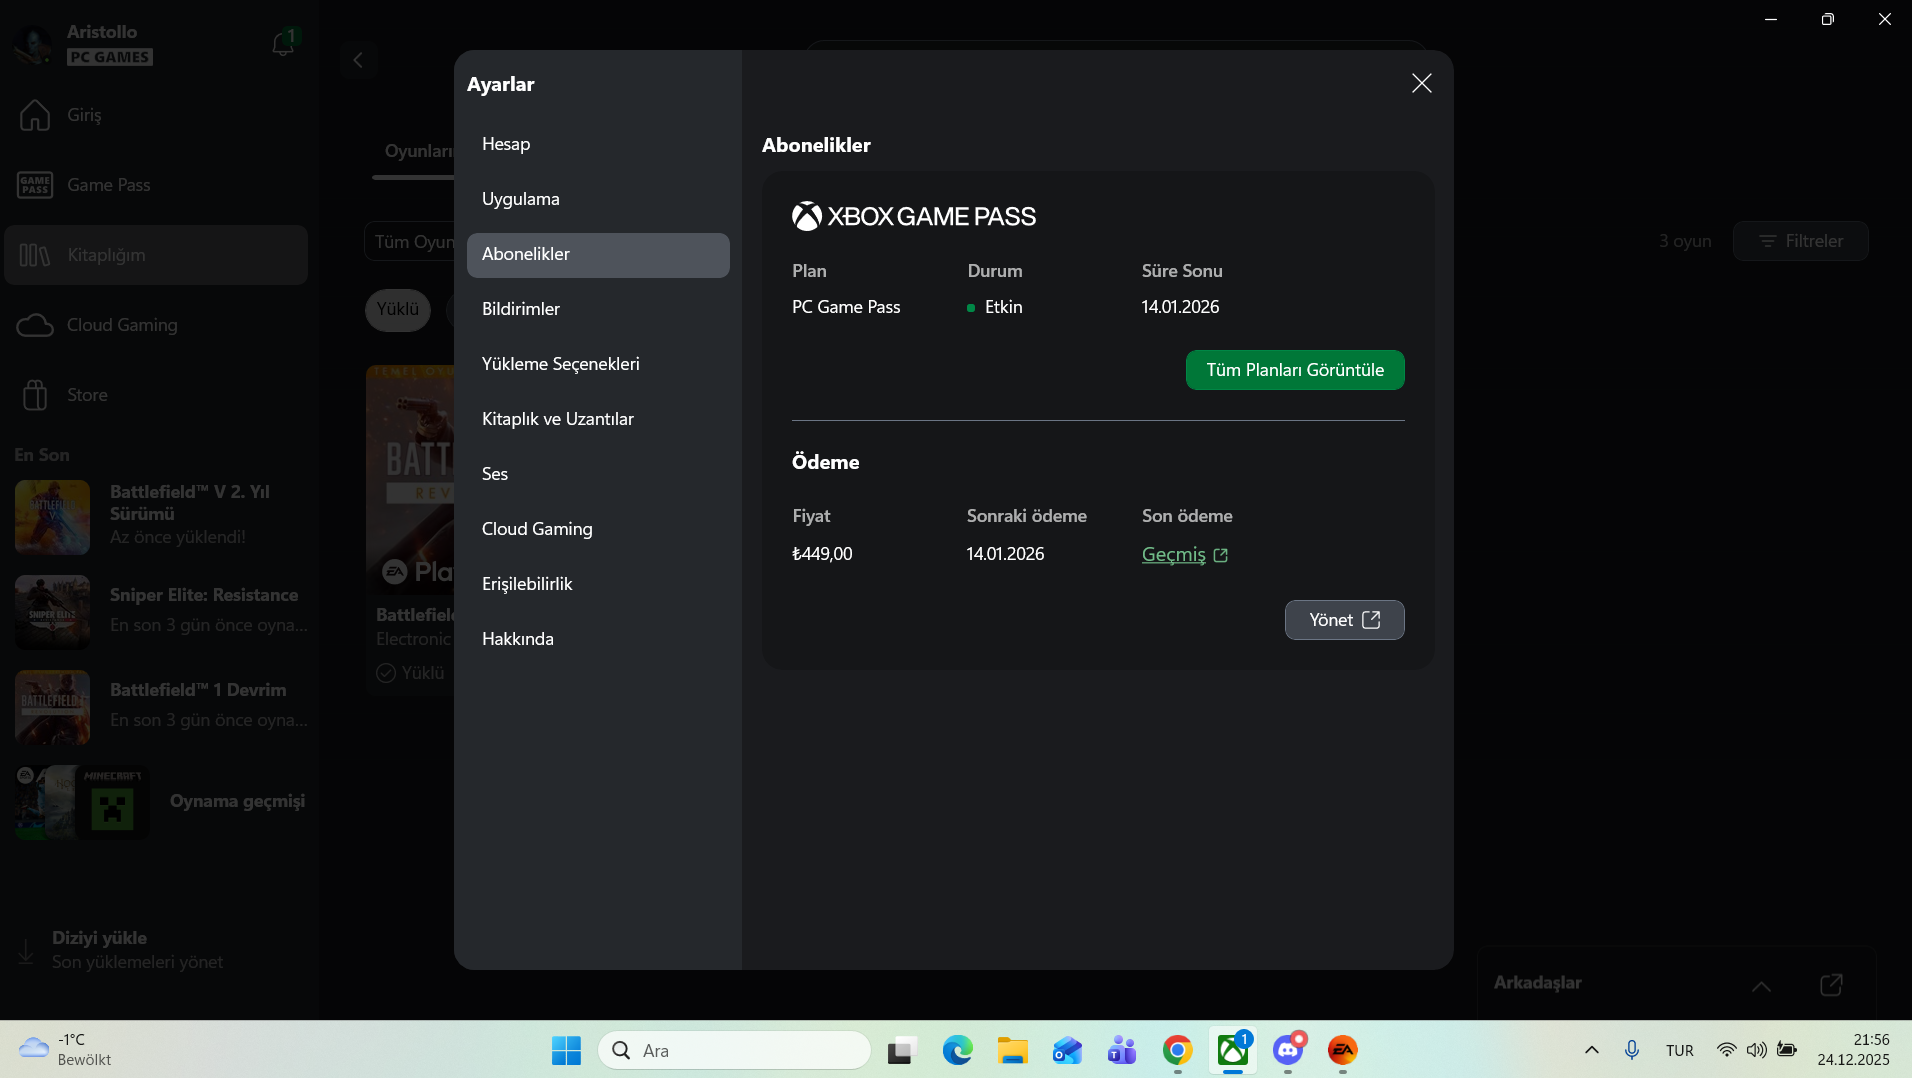Open Battlefield V 2. Yıl Sürümü recent game

pos(160,517)
